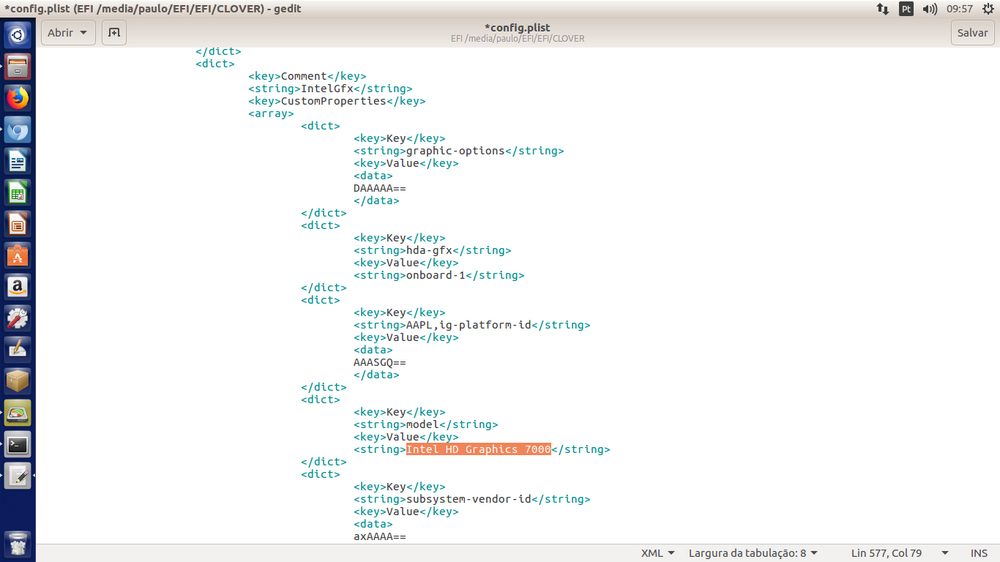The width and height of the screenshot is (1000, 562).
Task: Open the volume indicator in the top bar
Action: (930, 8)
